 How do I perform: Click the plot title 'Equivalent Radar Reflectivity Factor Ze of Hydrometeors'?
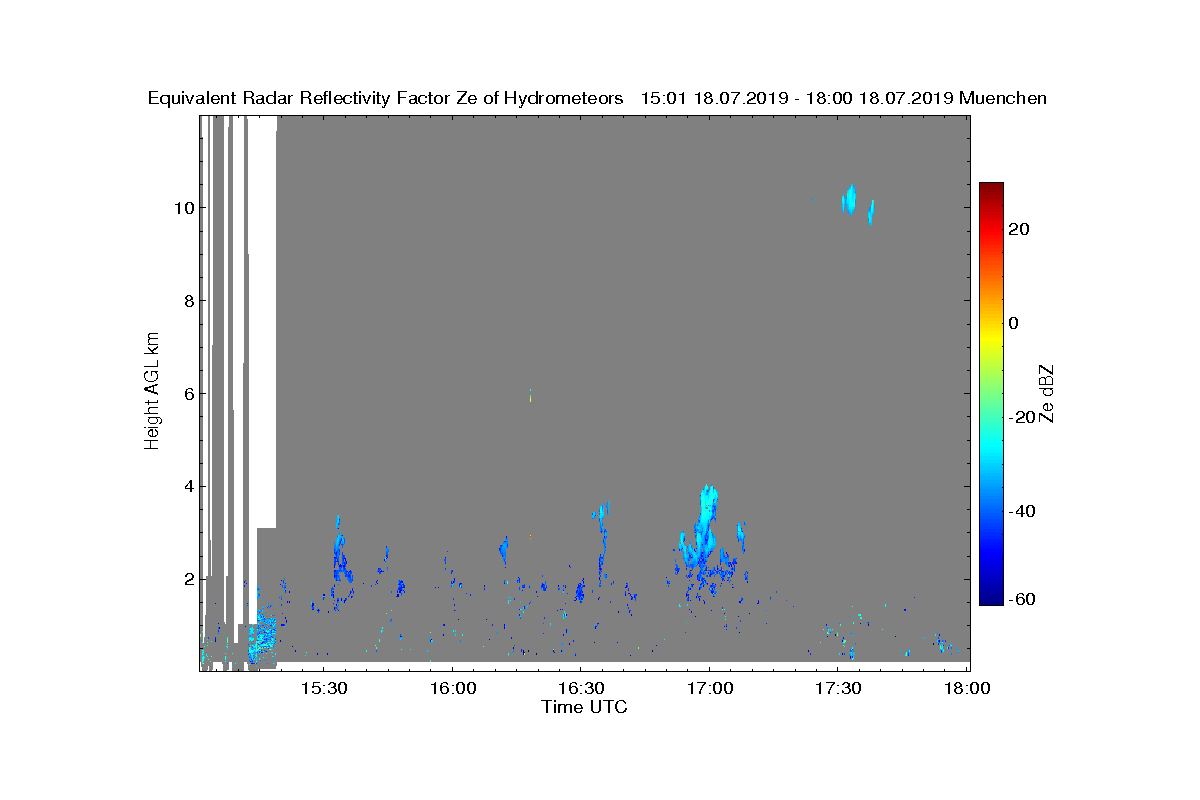[x=385, y=98]
